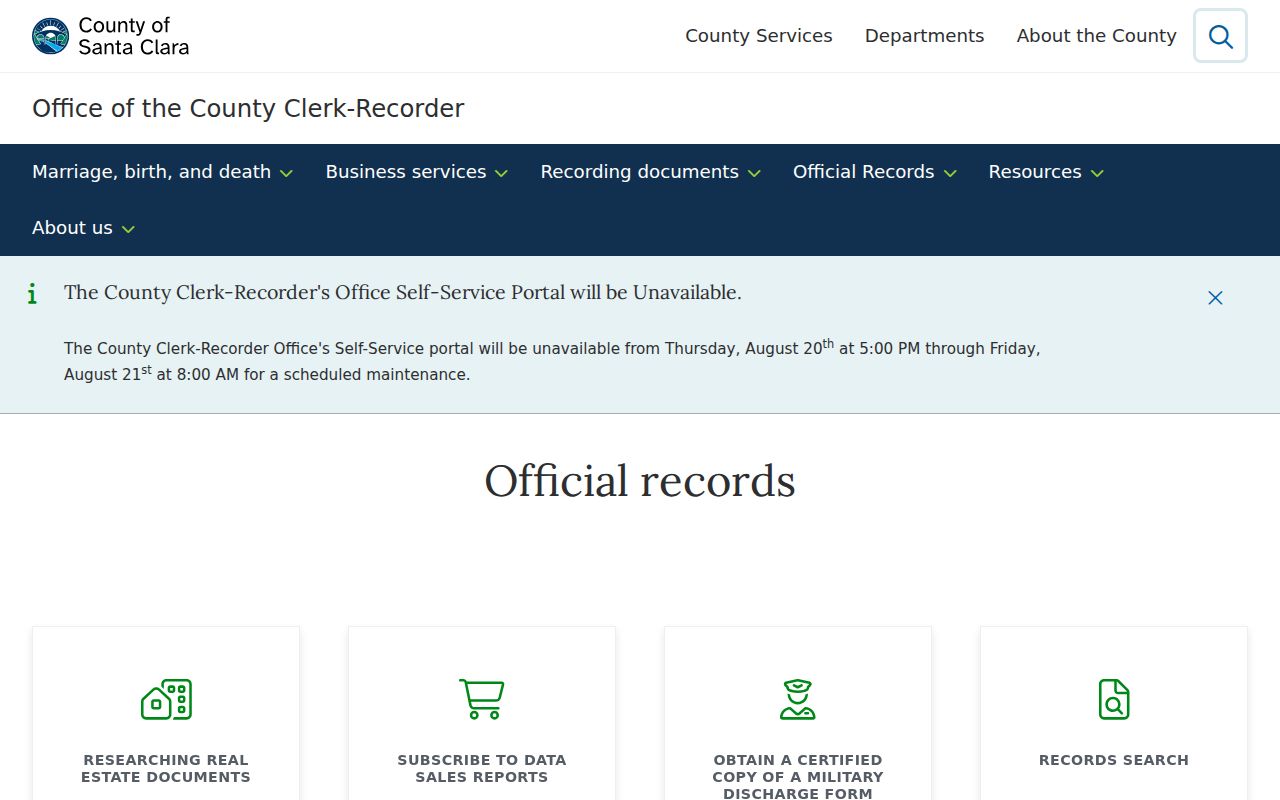Click the shopping cart data sales icon
This screenshot has height=800, width=1280.
coord(482,699)
